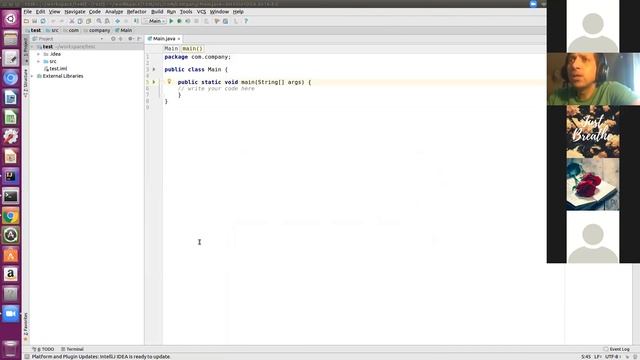This screenshot has height=360, width=640.
Task: Open the Files manager in the launcher
Action: click(11, 39)
